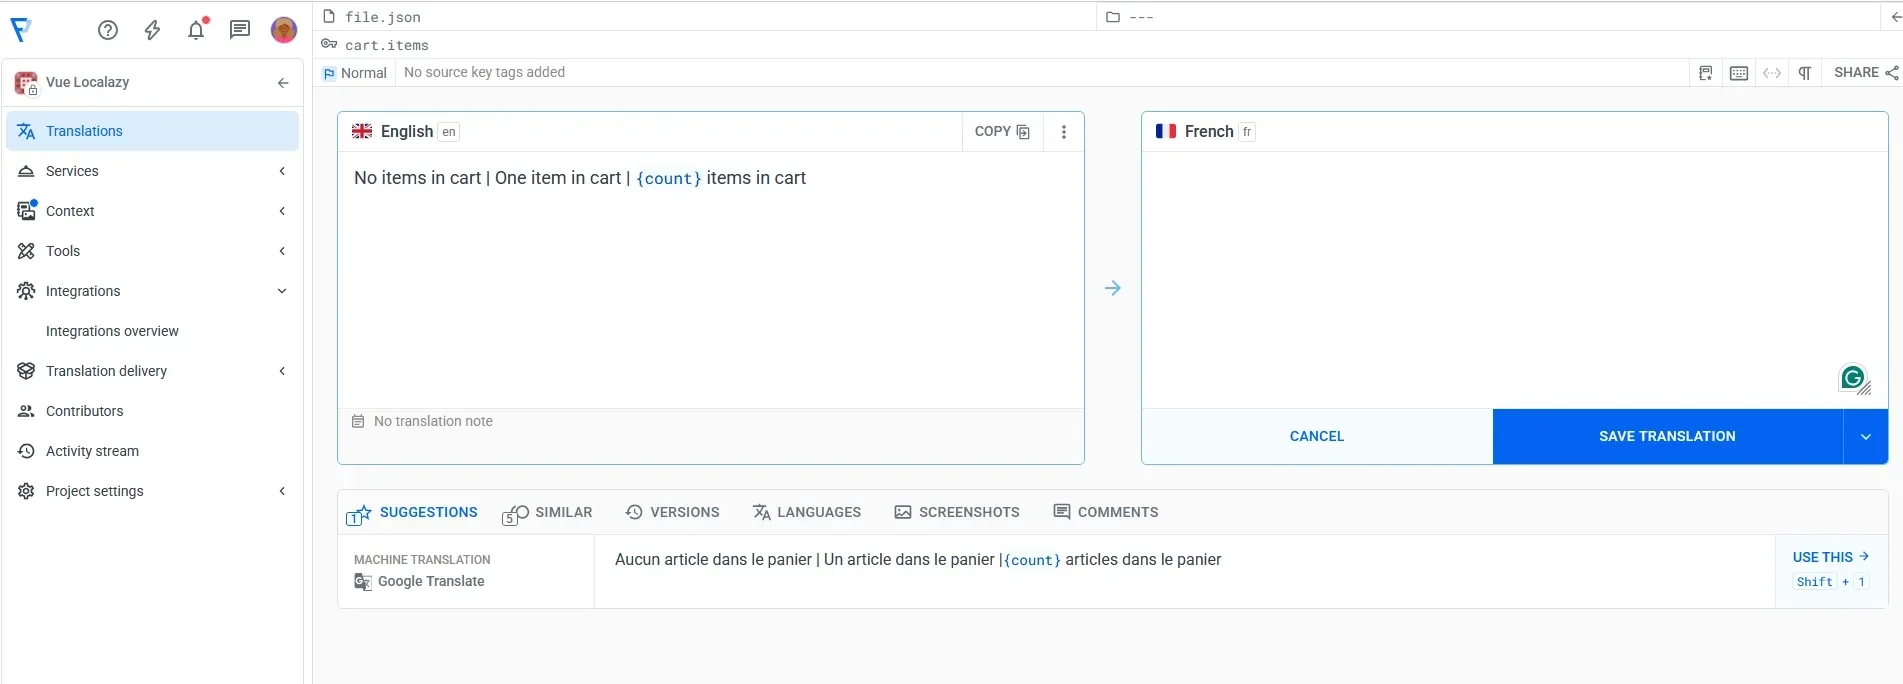The image size is (1903, 684).
Task: Click the cart.items key icon
Action: click(x=329, y=44)
